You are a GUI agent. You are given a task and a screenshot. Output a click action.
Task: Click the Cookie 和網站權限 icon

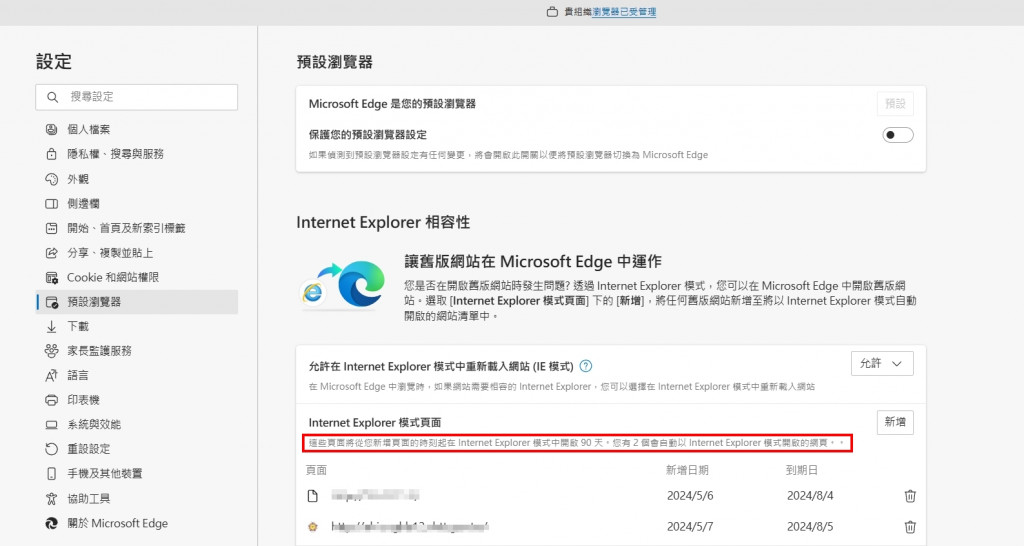pyautogui.click(x=52, y=278)
